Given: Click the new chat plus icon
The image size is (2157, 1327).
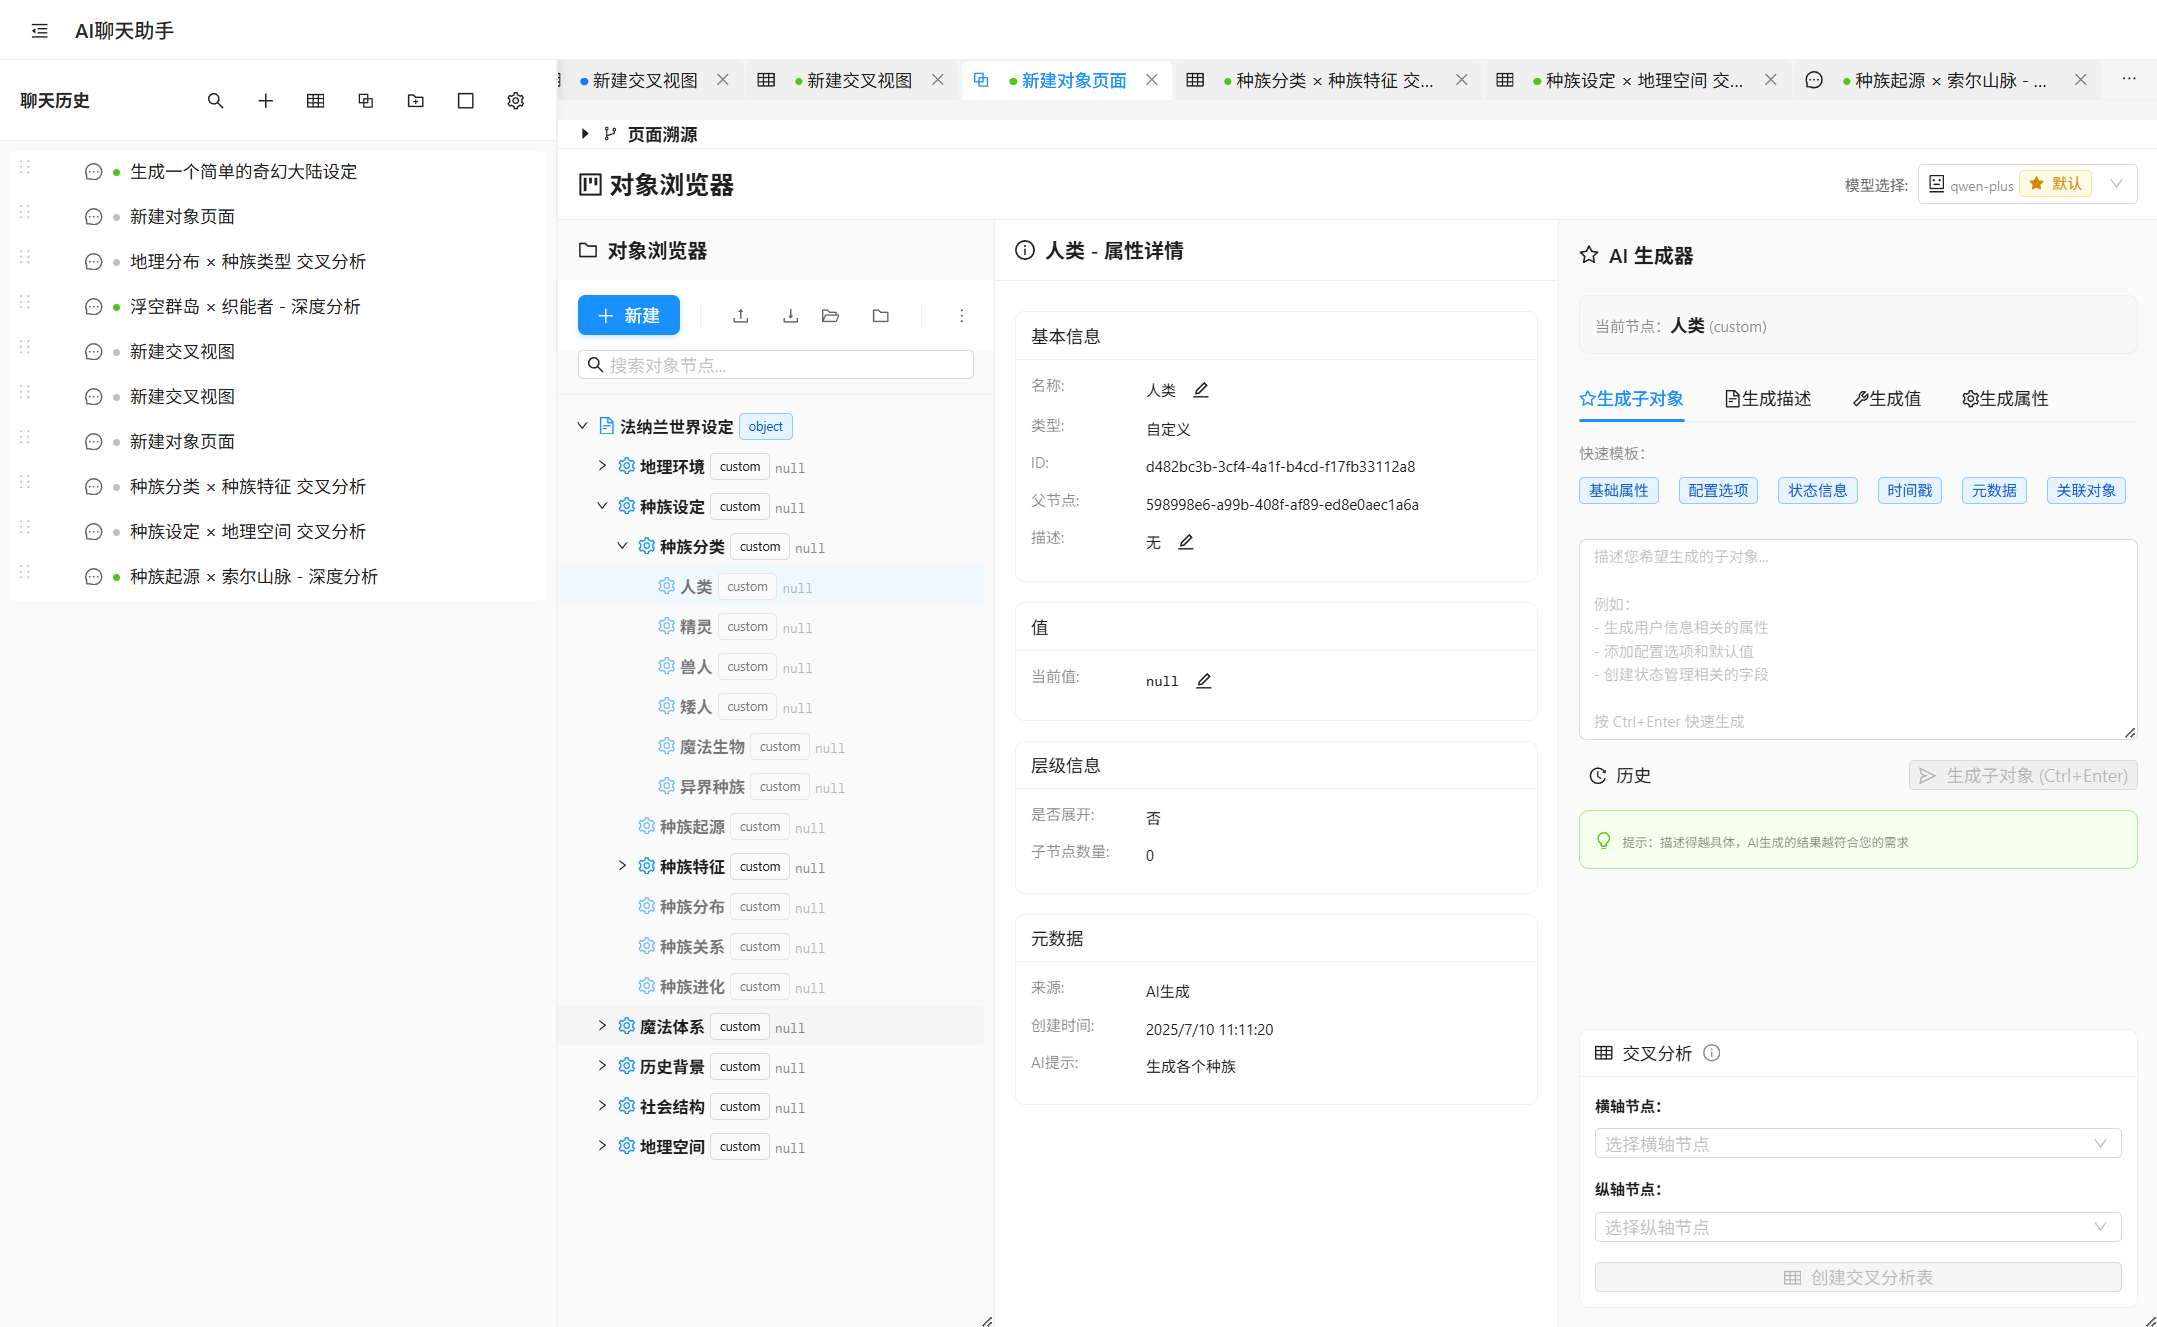Looking at the screenshot, I should pos(265,100).
